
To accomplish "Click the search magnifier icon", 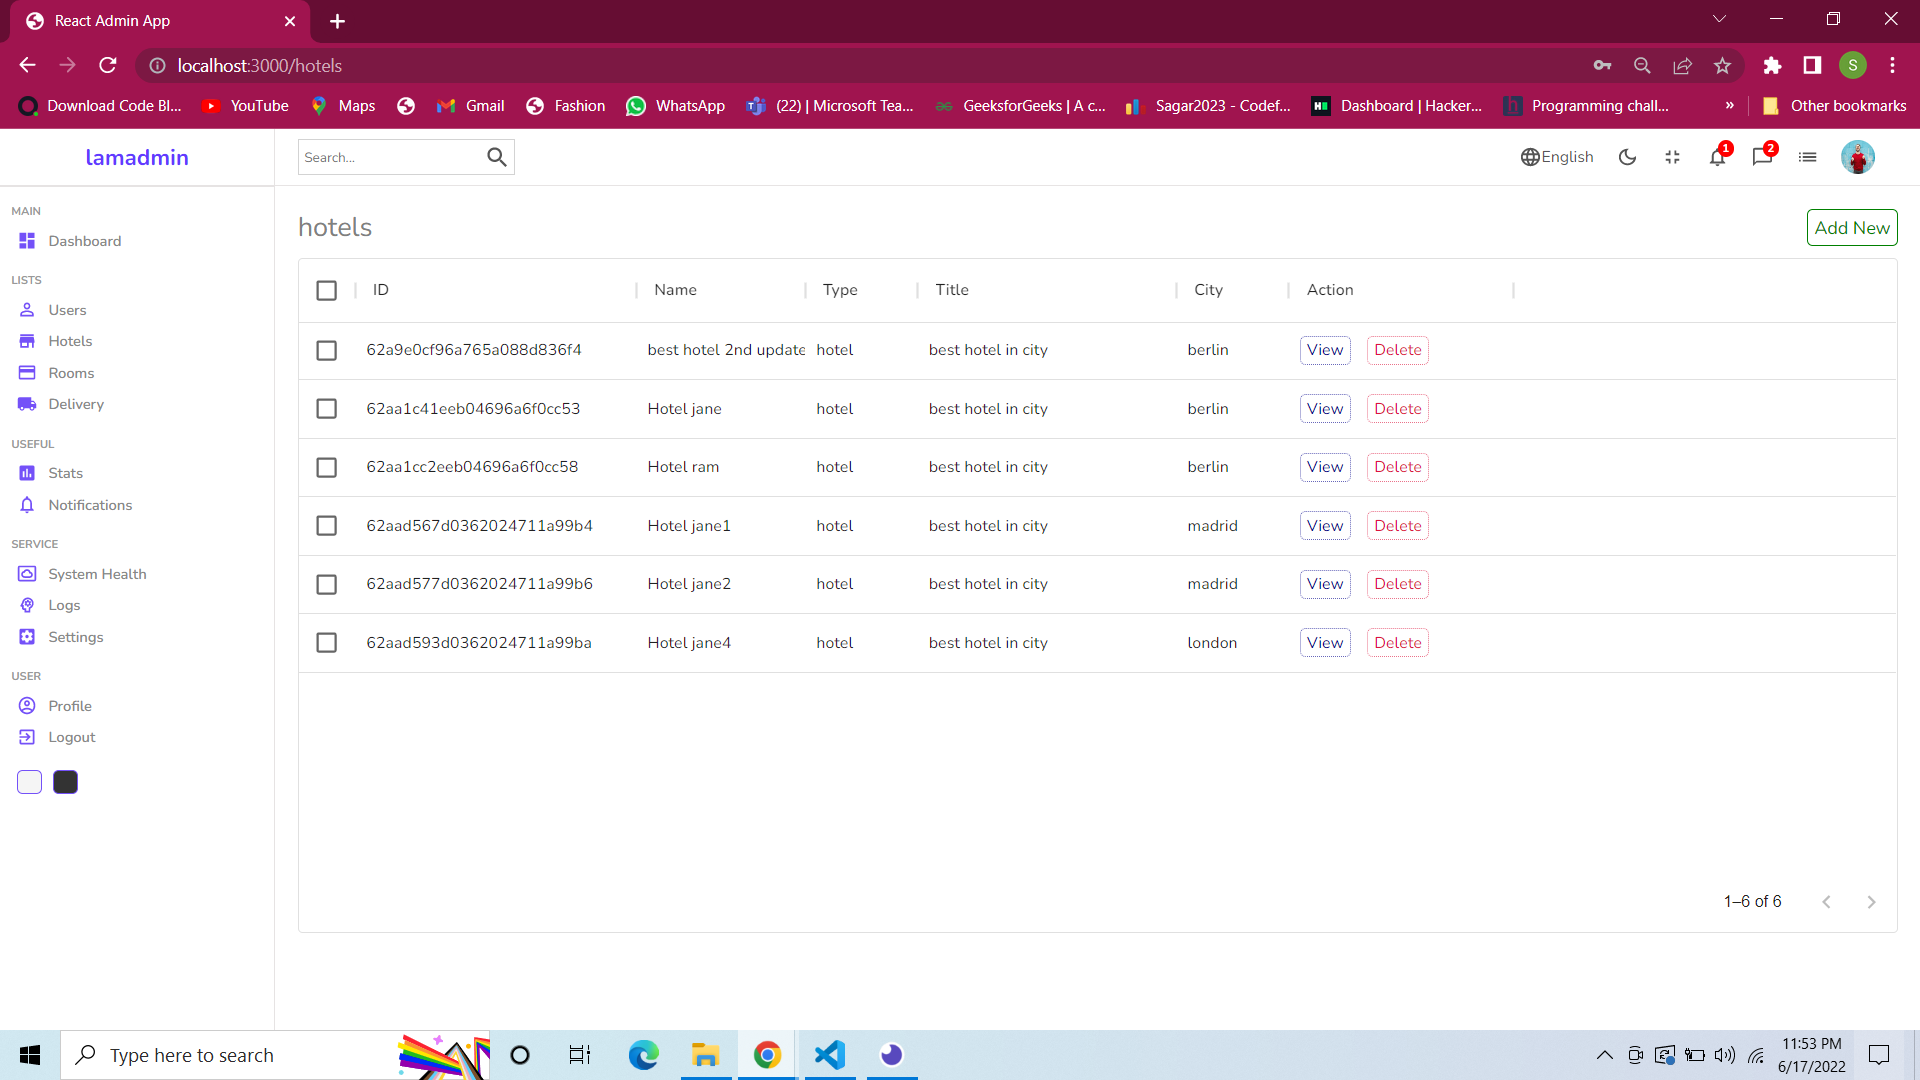I will [x=497, y=157].
